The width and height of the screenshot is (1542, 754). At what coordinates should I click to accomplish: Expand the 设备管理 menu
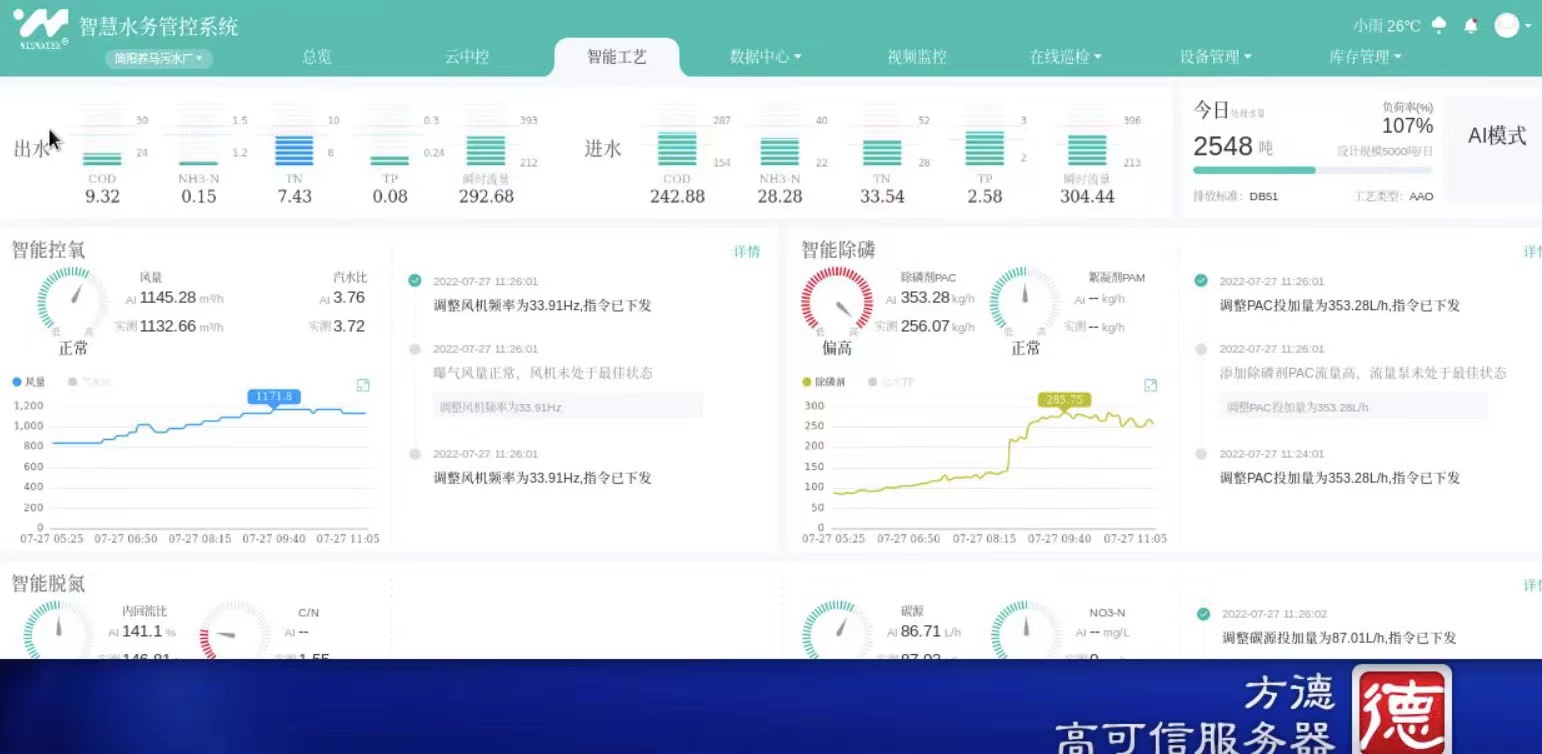pyautogui.click(x=1216, y=57)
